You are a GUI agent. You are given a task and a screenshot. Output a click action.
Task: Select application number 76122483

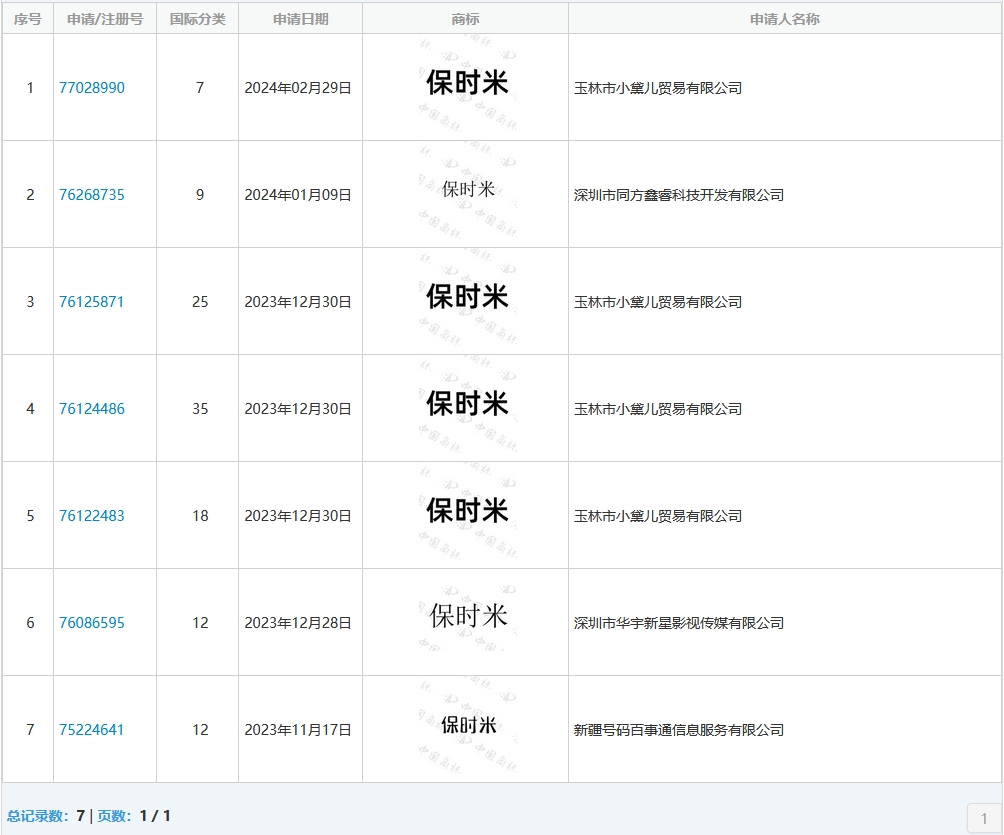(x=92, y=516)
